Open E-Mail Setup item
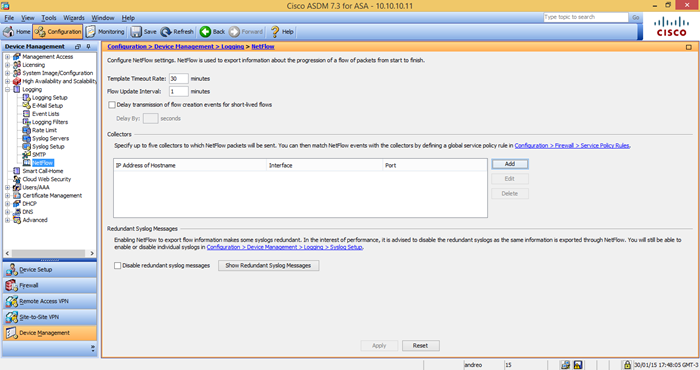 click(47, 106)
